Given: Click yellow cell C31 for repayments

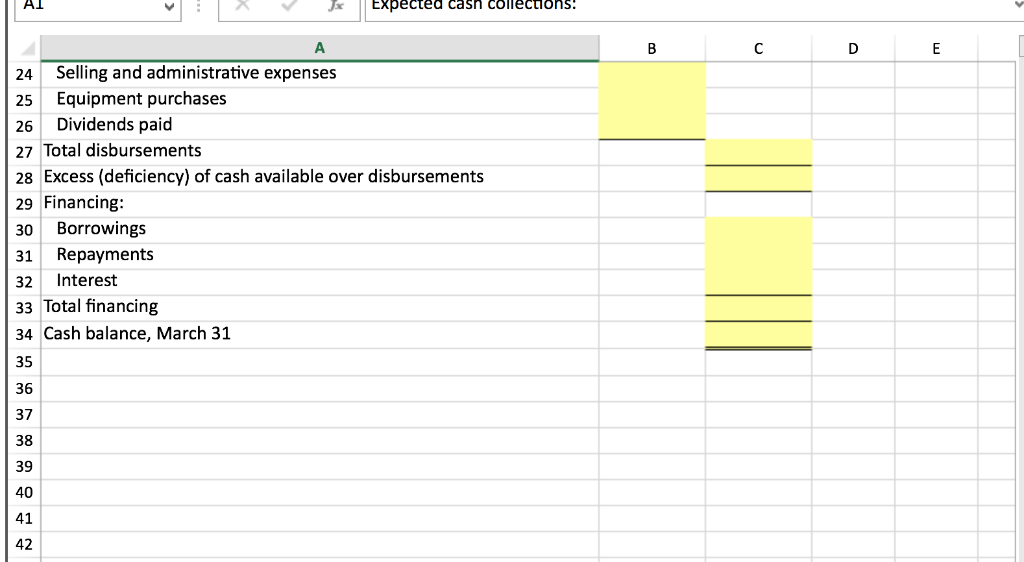Looking at the screenshot, I should (758, 256).
